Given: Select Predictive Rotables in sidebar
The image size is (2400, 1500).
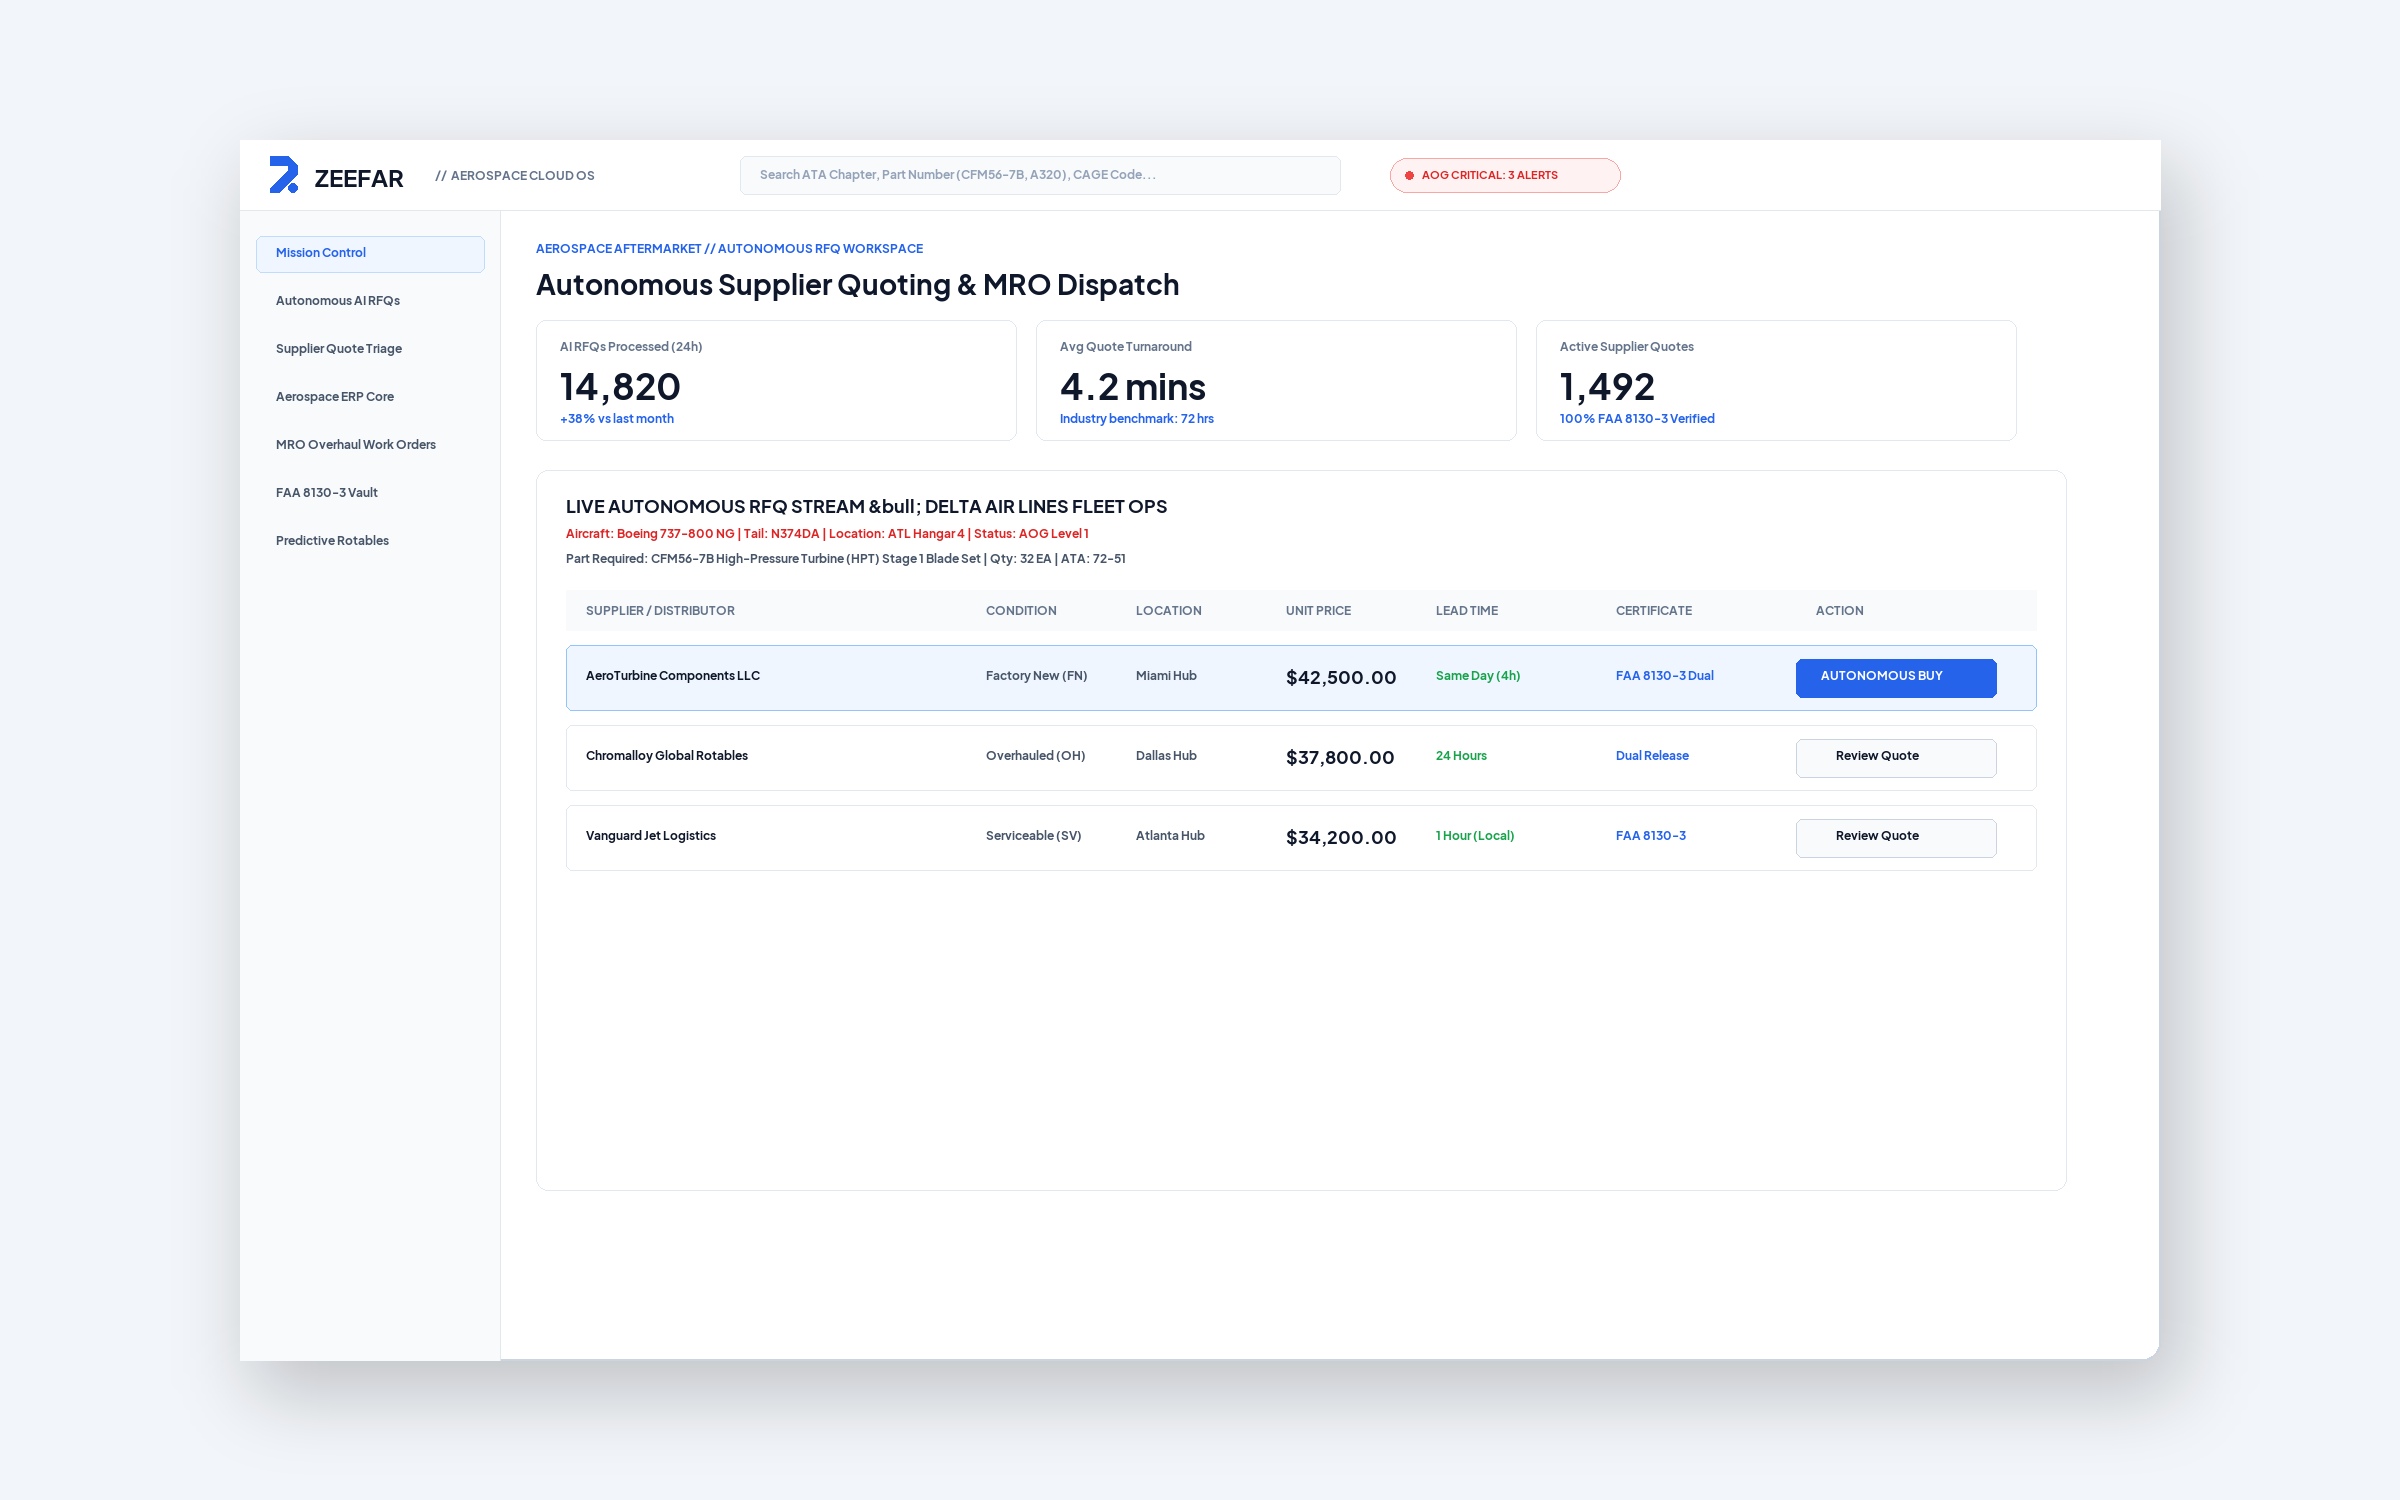Looking at the screenshot, I should (x=332, y=541).
